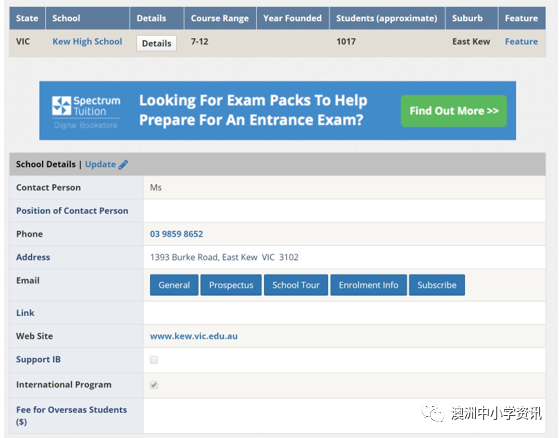Sort by Students (approximate) column header
Viewport: 559px width, 438px height.
coord(387,18)
